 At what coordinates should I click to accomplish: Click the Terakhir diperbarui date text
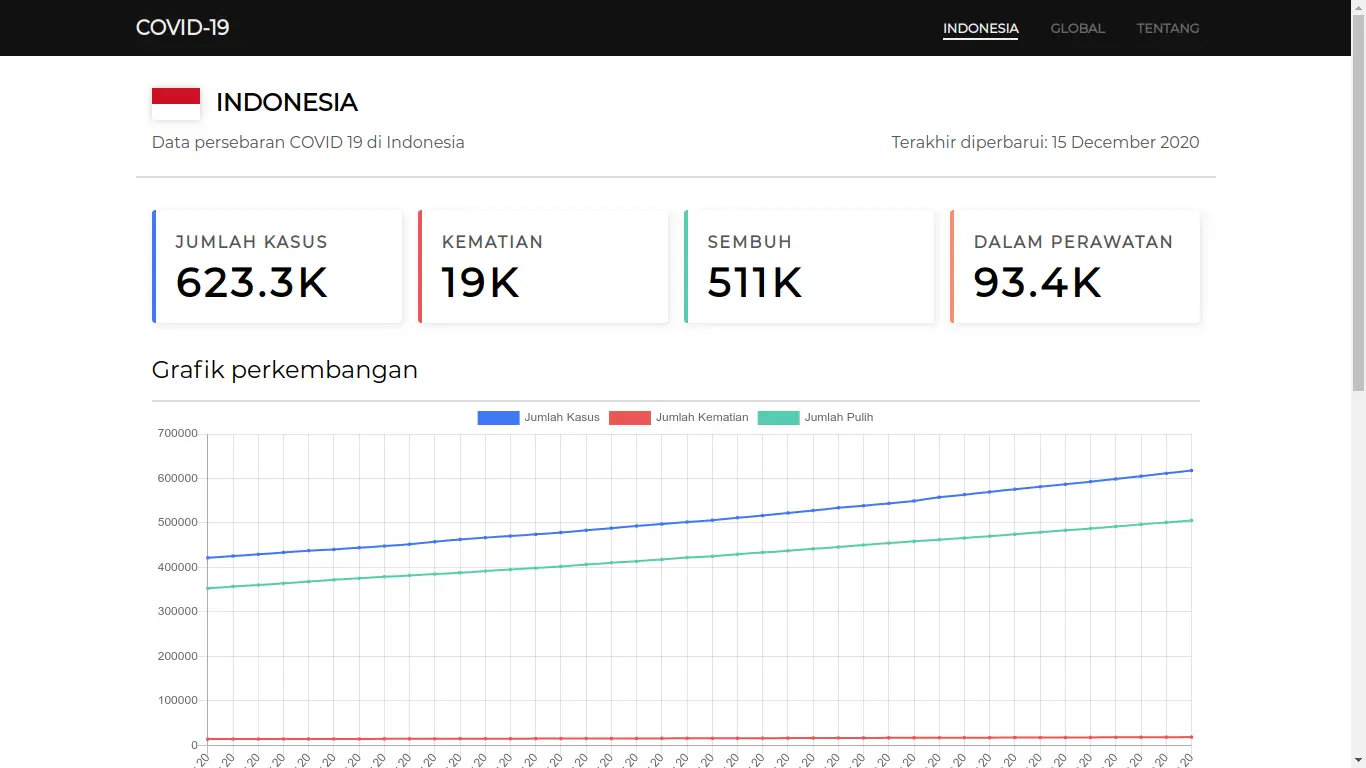(1045, 142)
